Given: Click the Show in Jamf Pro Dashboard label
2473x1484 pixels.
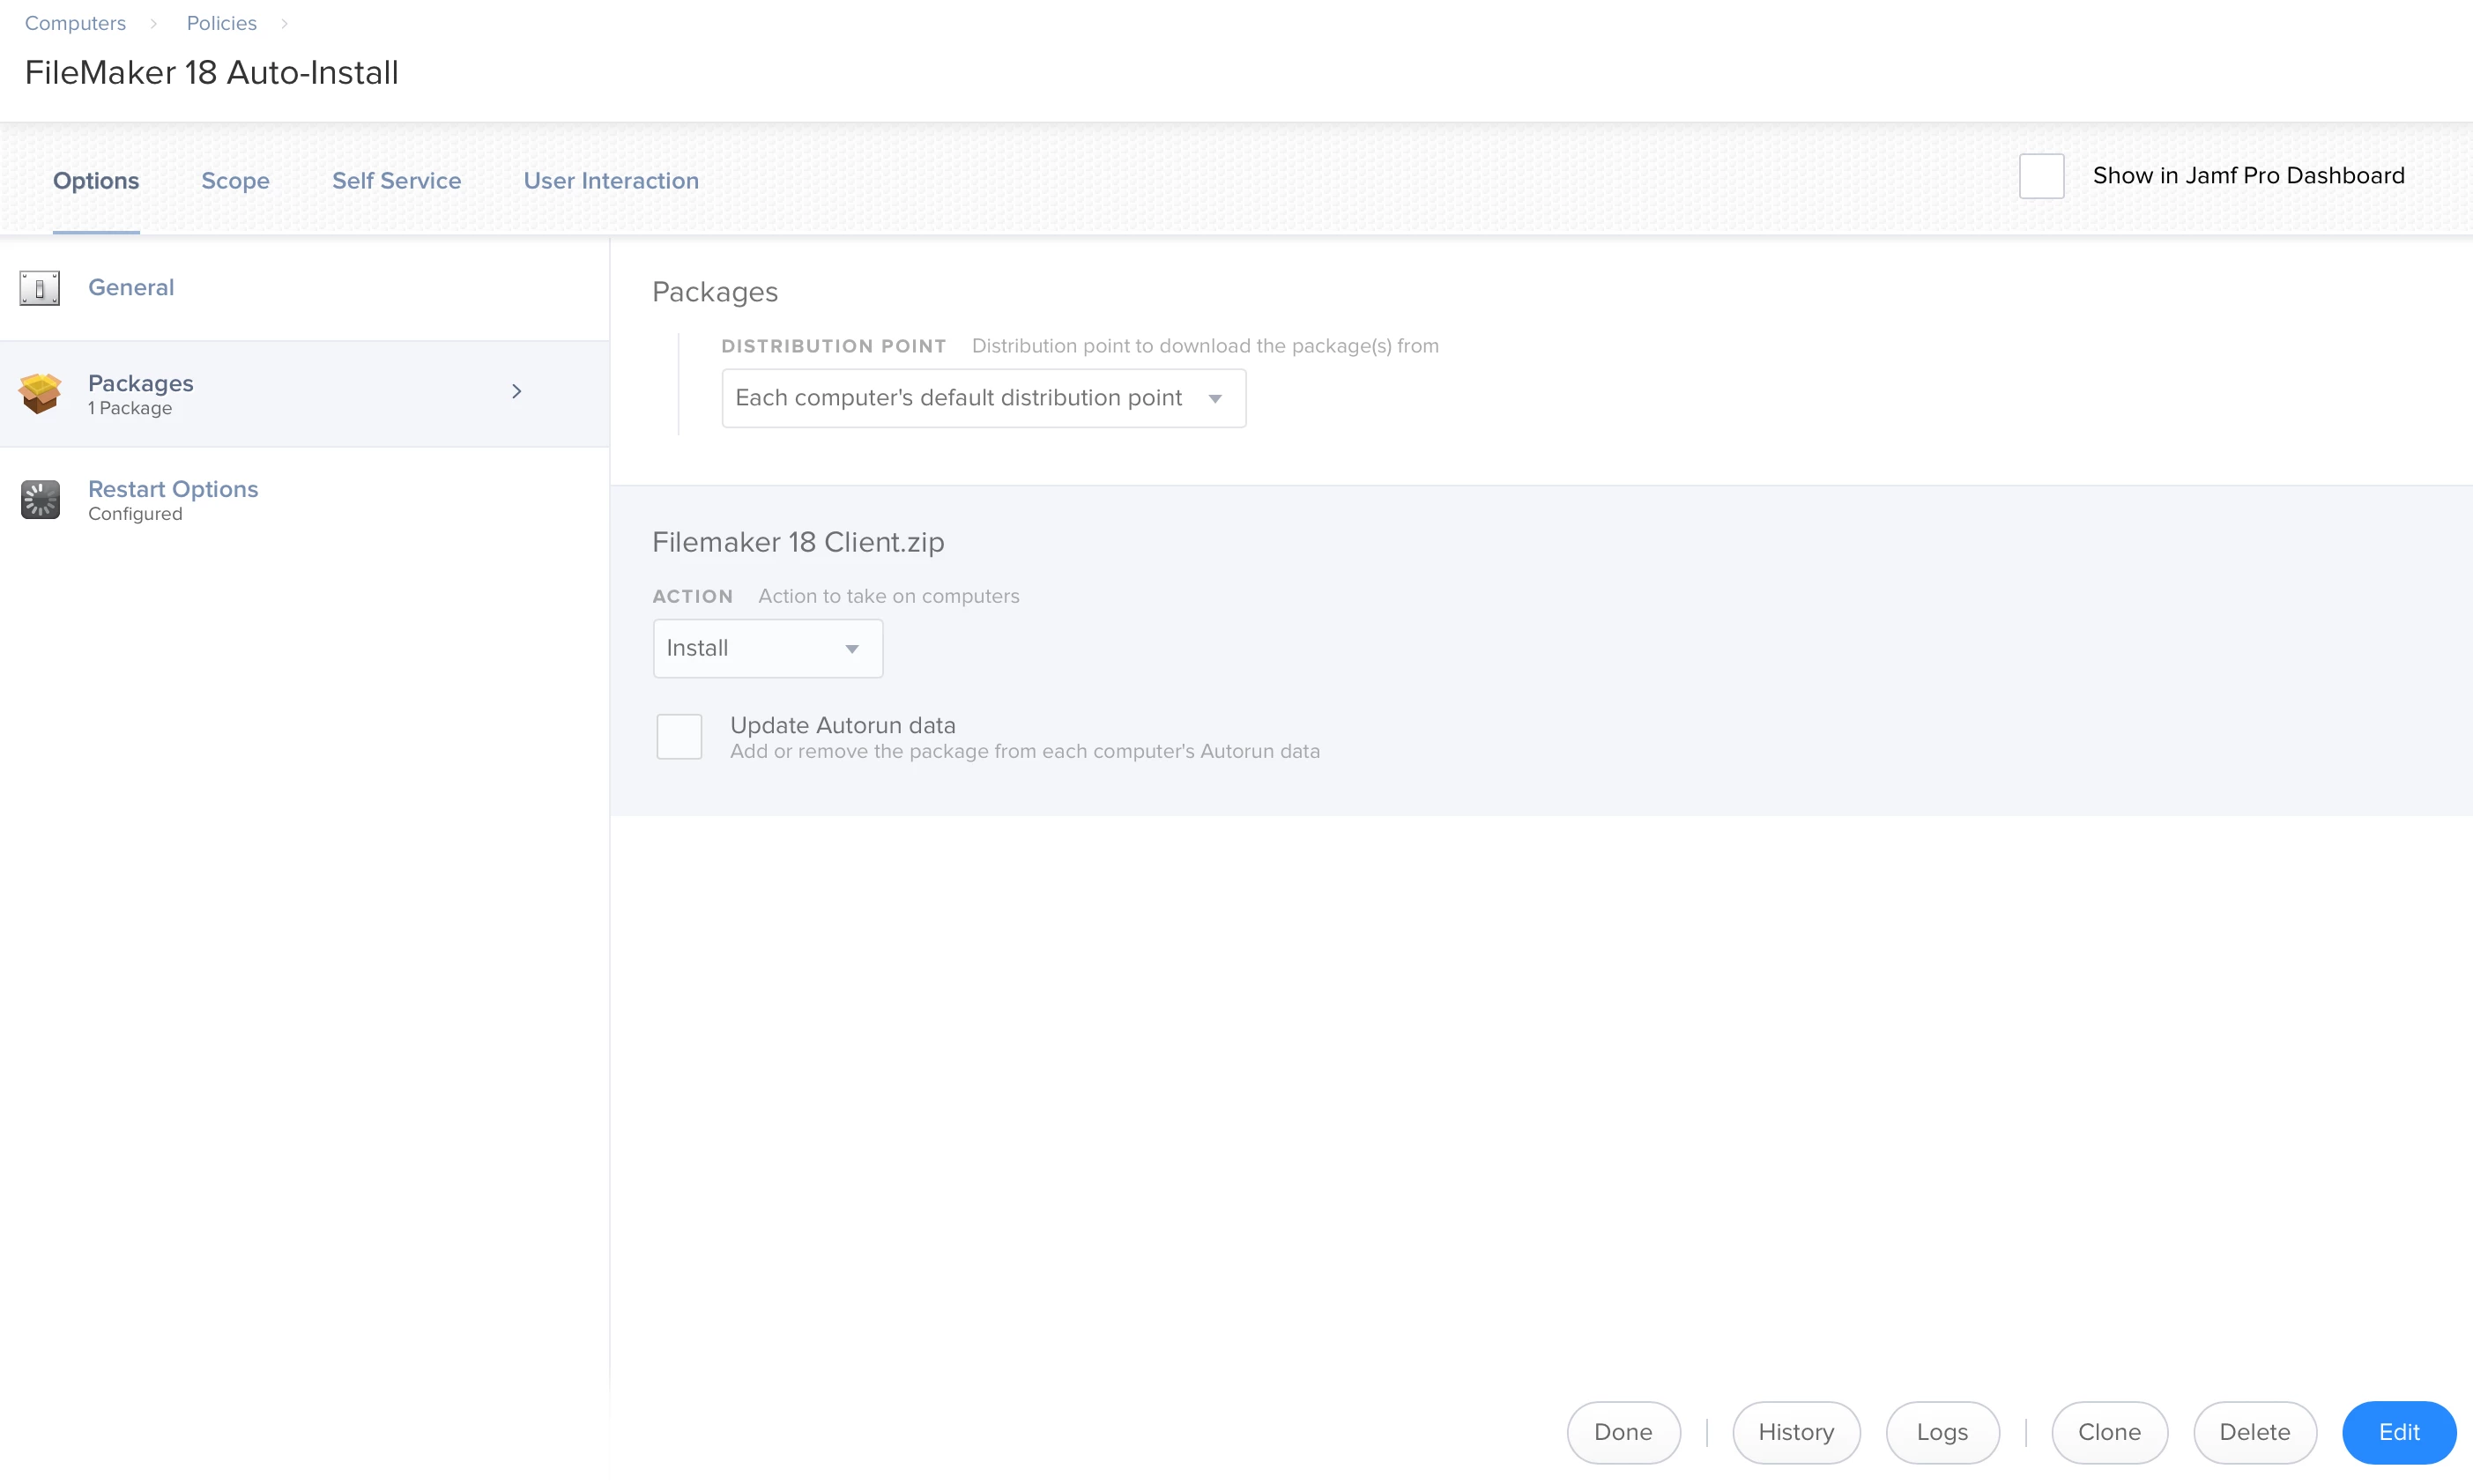Looking at the screenshot, I should pos(2248,176).
